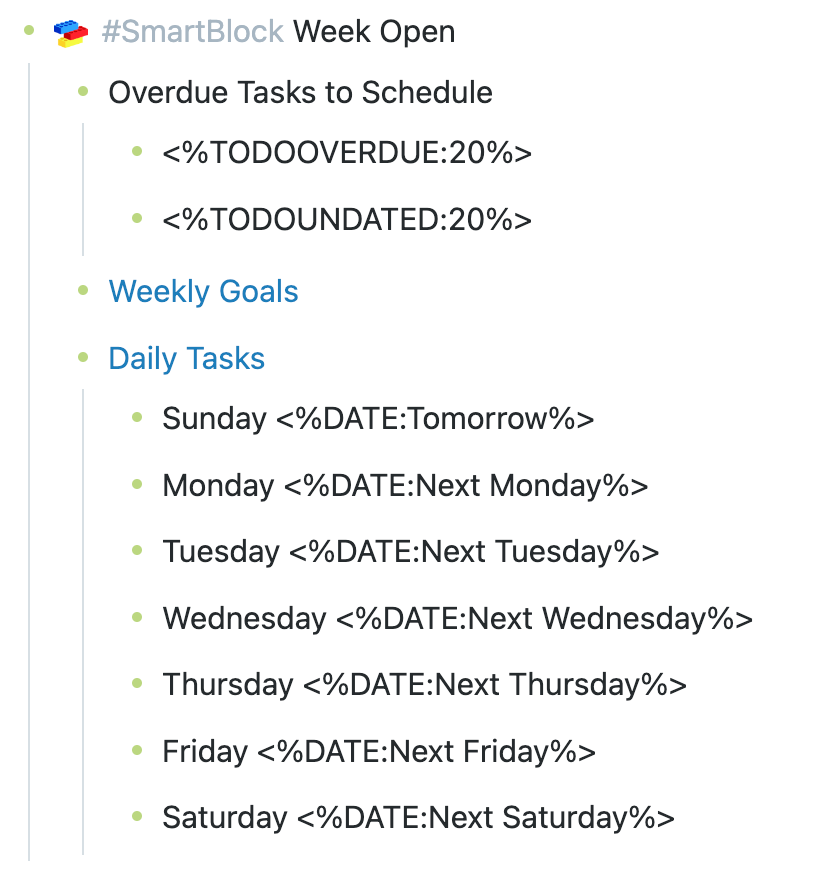The image size is (834, 892).
Task: Click the bullet next to Weekly Goals
Action: tap(83, 292)
